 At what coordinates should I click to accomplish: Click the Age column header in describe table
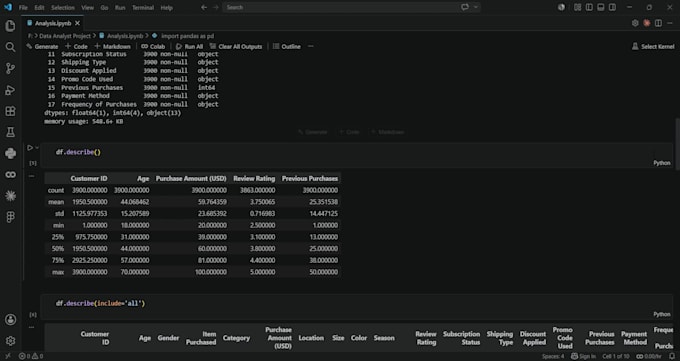pyautogui.click(x=143, y=178)
